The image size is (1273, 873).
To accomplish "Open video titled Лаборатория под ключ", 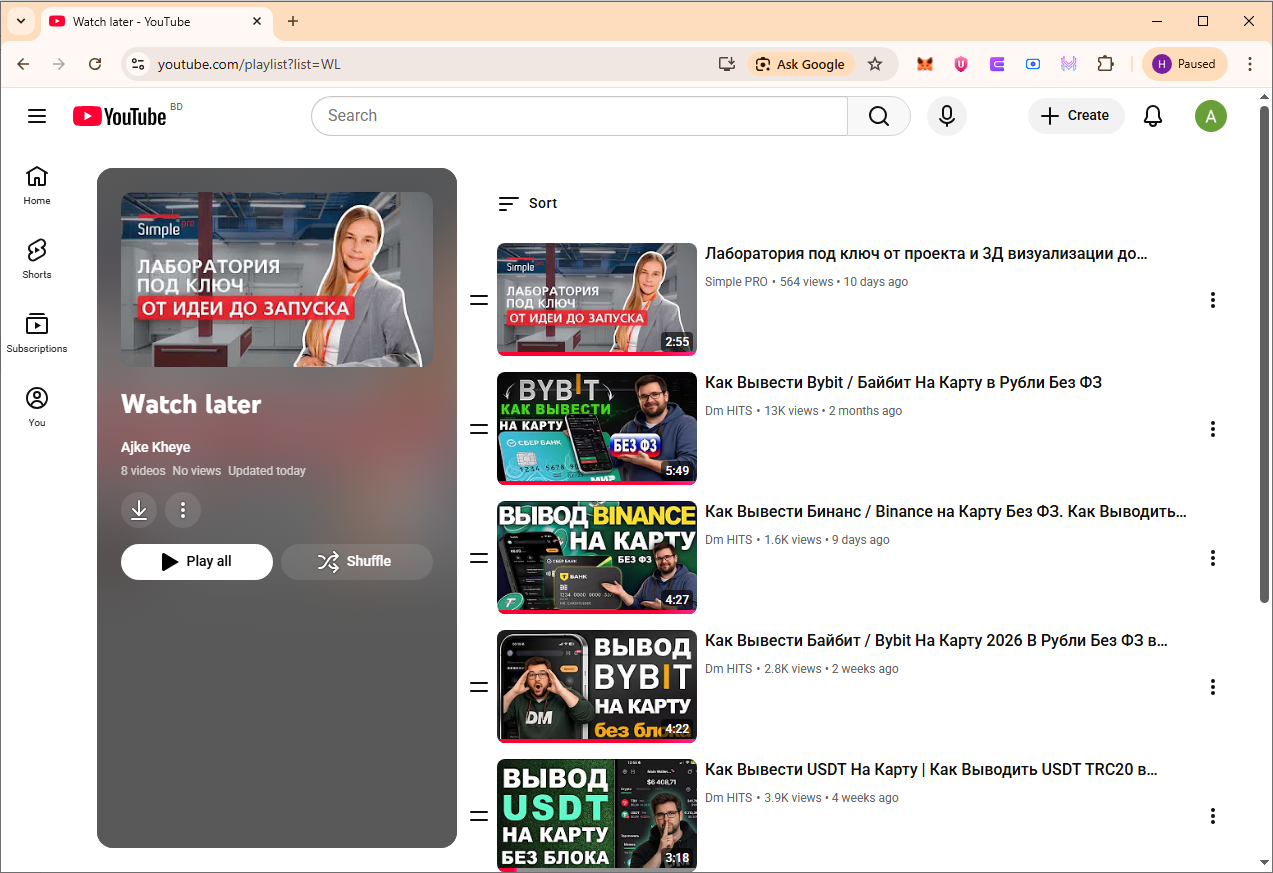I will tap(926, 254).
